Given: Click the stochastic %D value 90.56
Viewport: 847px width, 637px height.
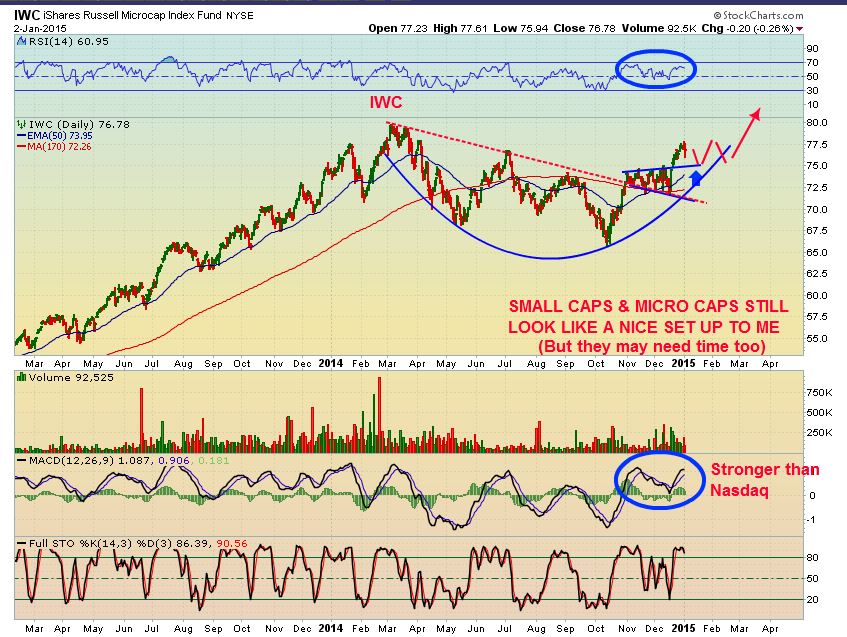Looking at the screenshot, I should (x=232, y=543).
